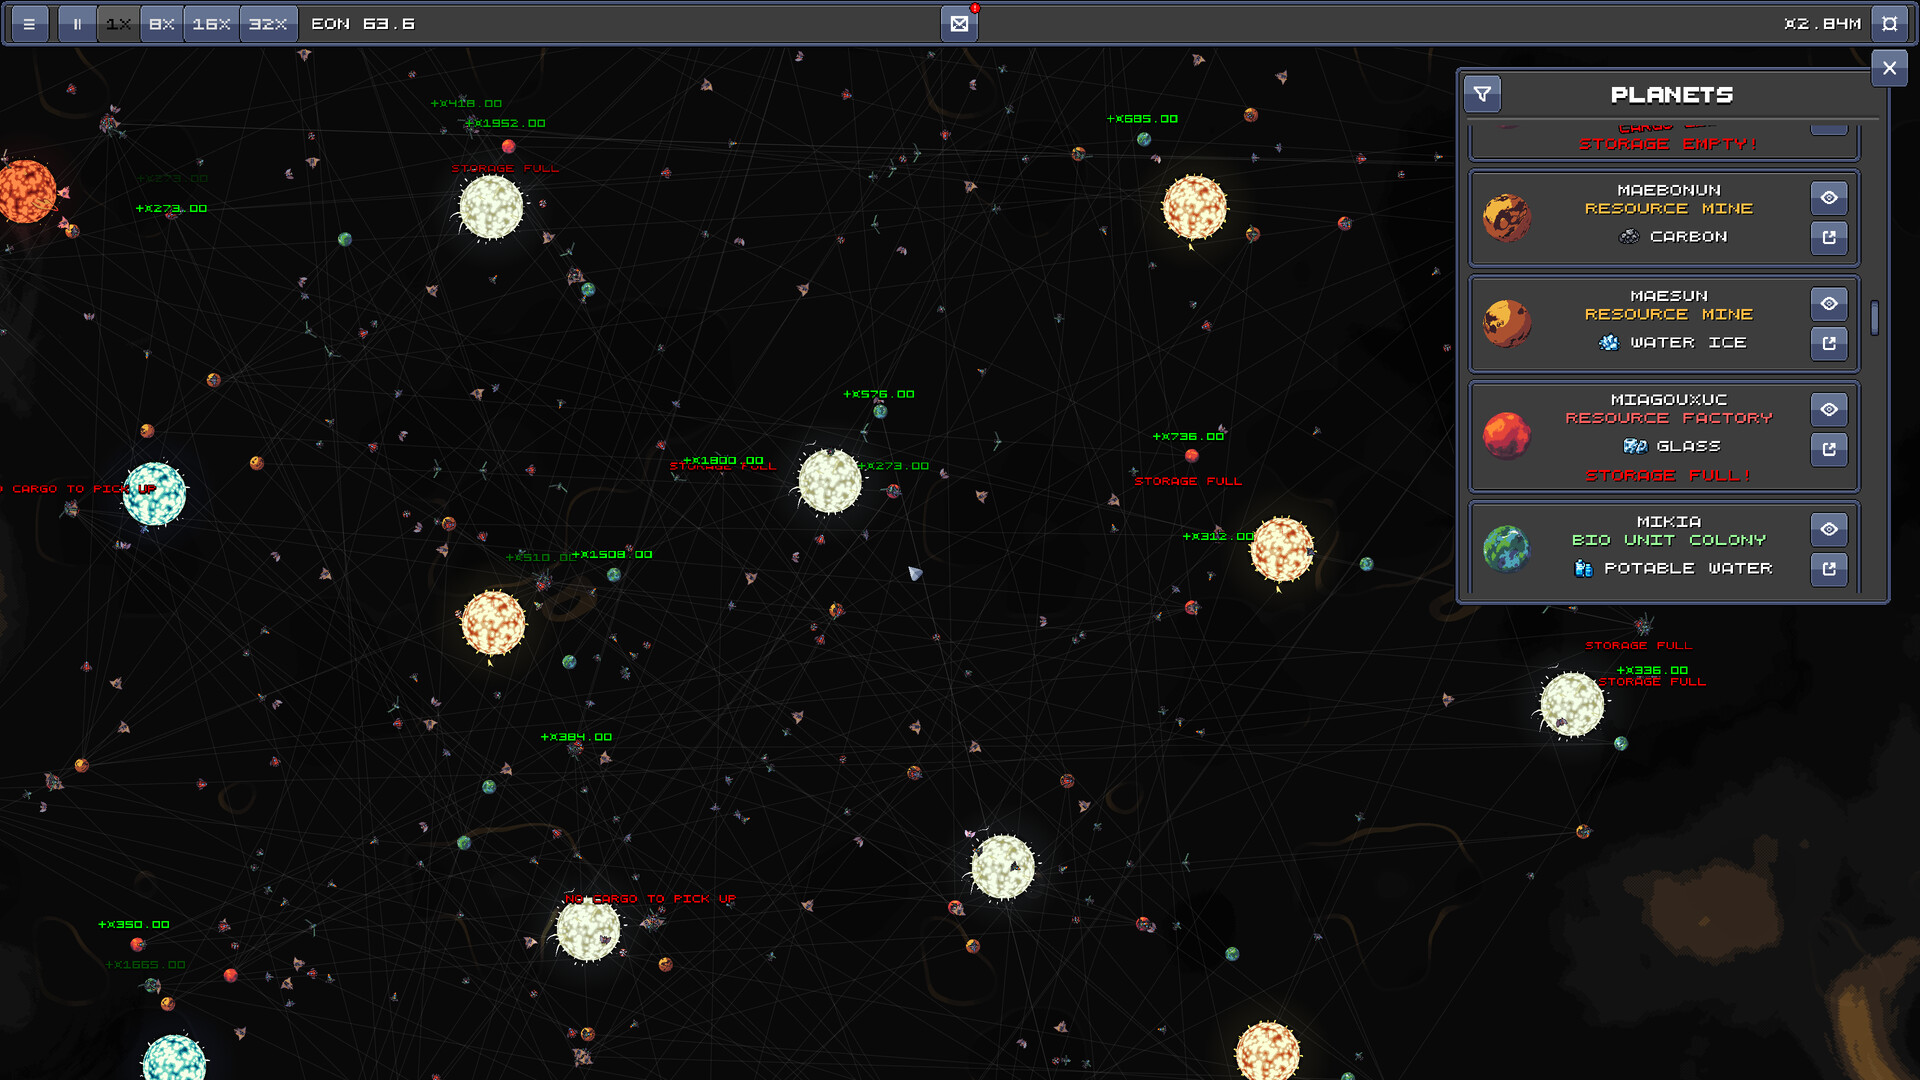Open the Planets list filter
The width and height of the screenshot is (1920, 1080).
(x=1482, y=93)
